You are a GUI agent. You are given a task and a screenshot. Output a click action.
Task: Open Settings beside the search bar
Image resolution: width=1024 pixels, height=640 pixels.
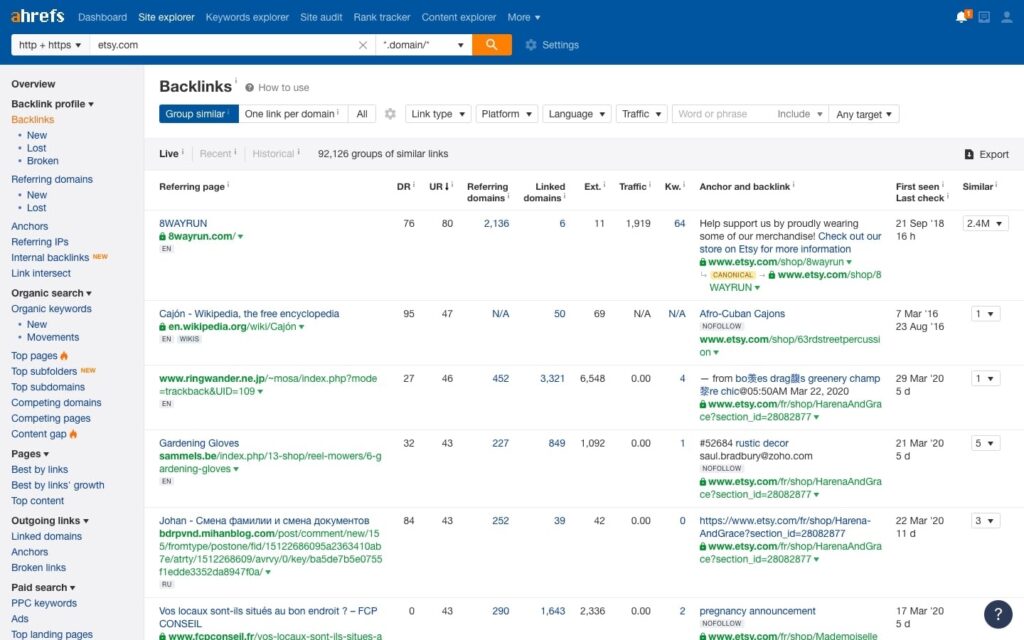(x=552, y=45)
